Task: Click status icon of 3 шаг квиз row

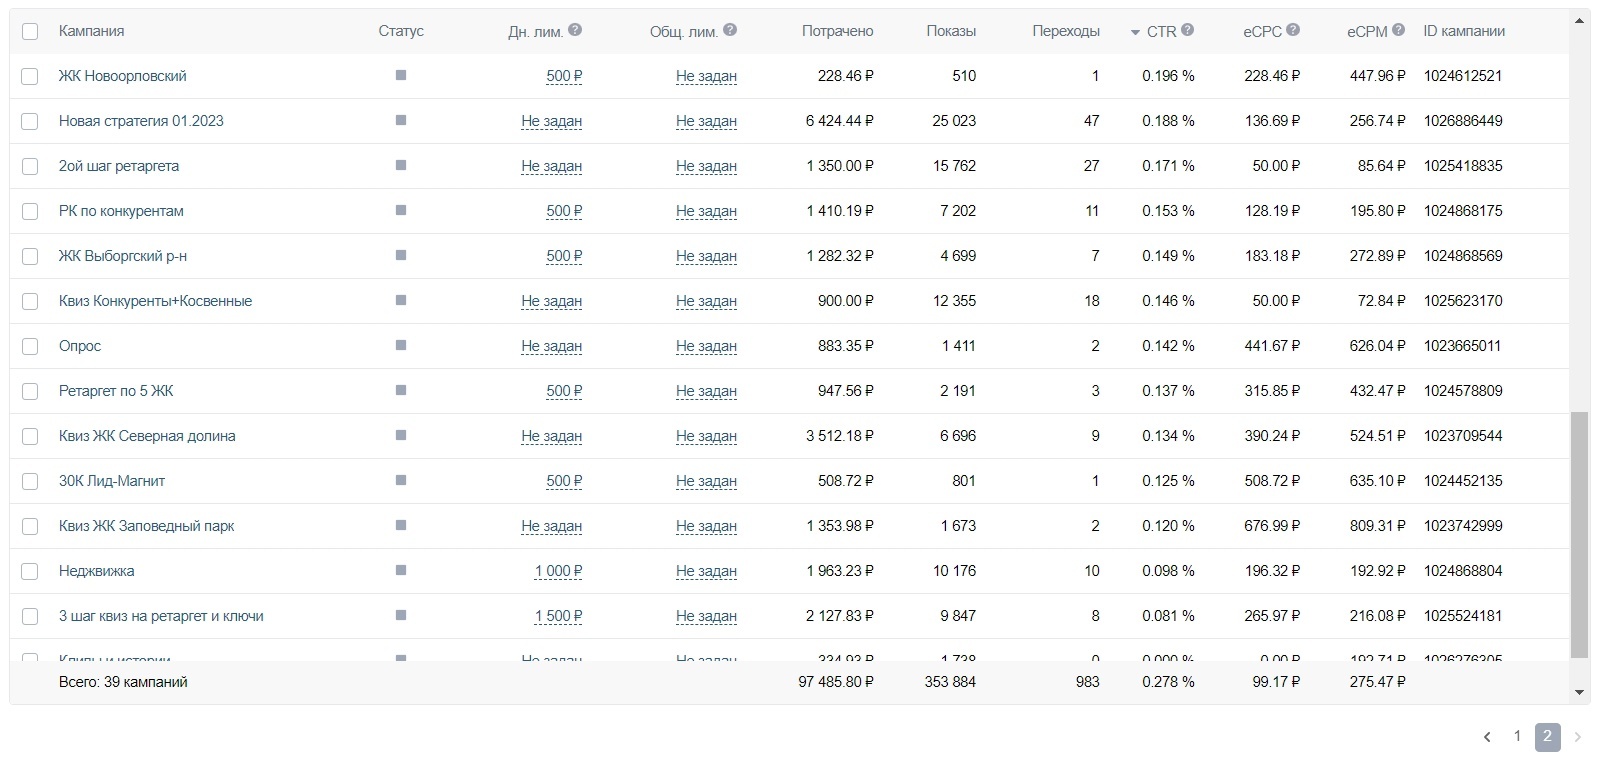Action: 401,615
